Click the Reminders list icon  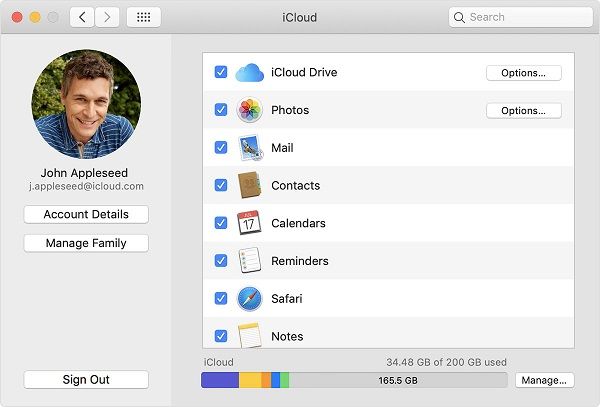[249, 261]
